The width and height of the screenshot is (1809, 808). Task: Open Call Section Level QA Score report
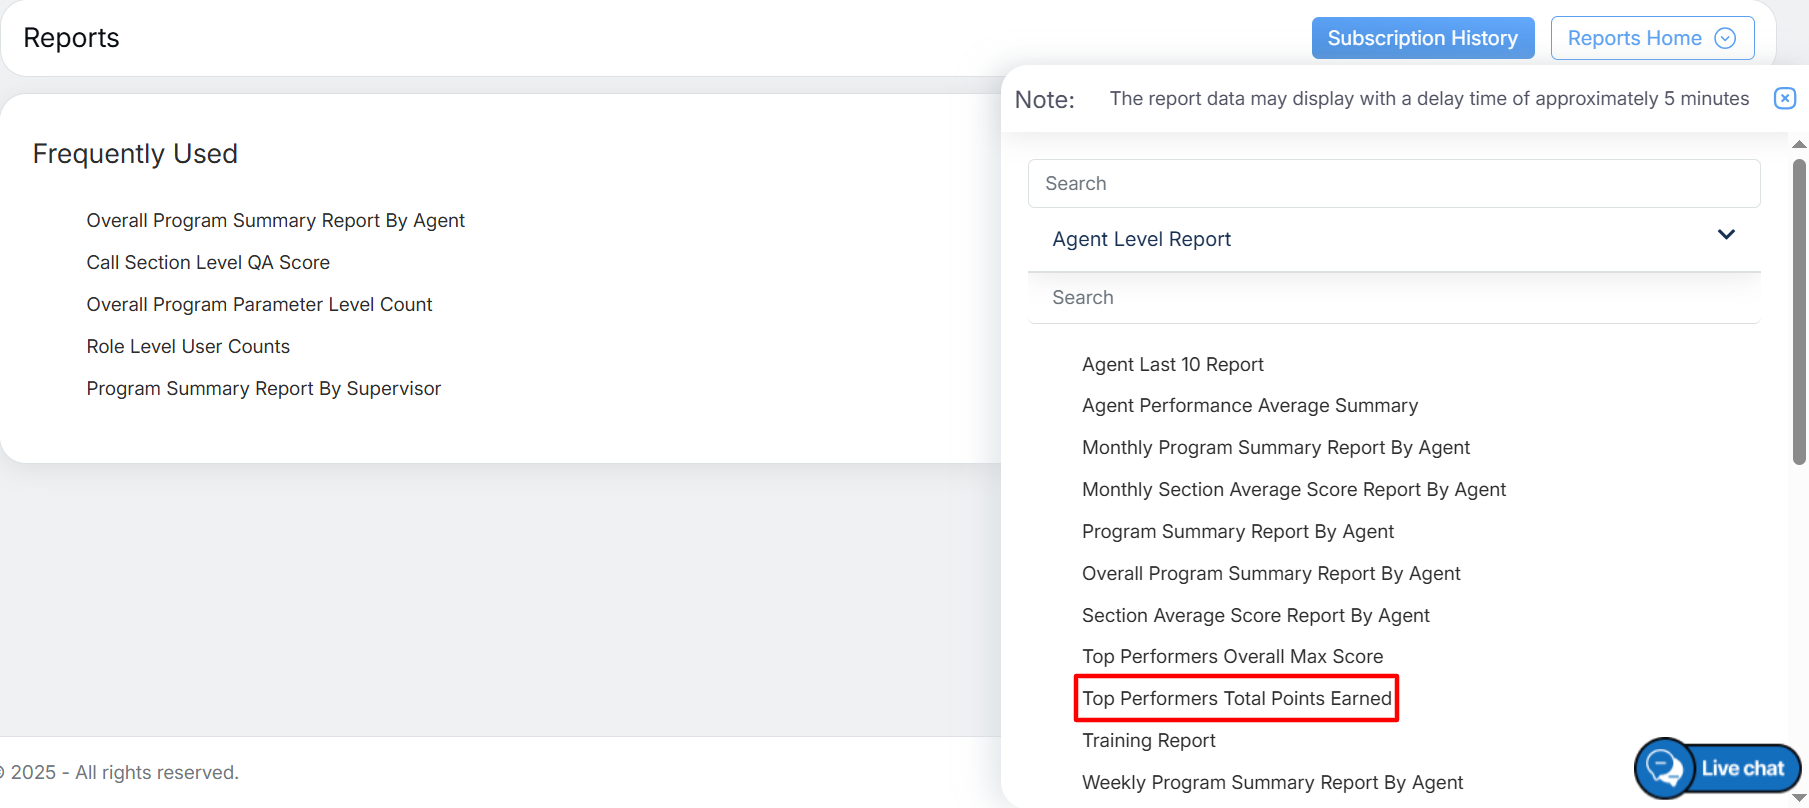[208, 263]
